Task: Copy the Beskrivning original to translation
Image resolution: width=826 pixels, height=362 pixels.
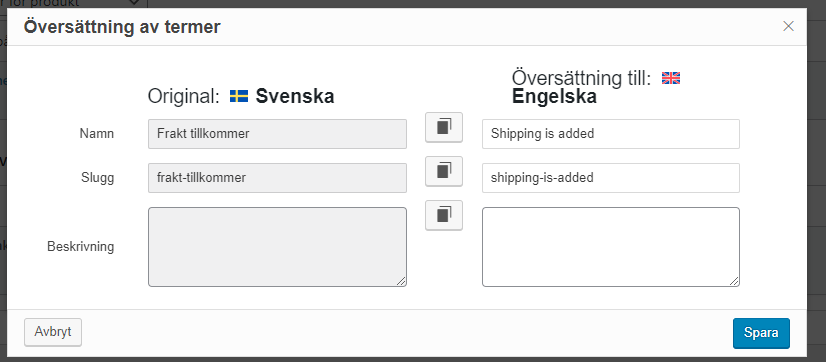Action: pyautogui.click(x=444, y=215)
